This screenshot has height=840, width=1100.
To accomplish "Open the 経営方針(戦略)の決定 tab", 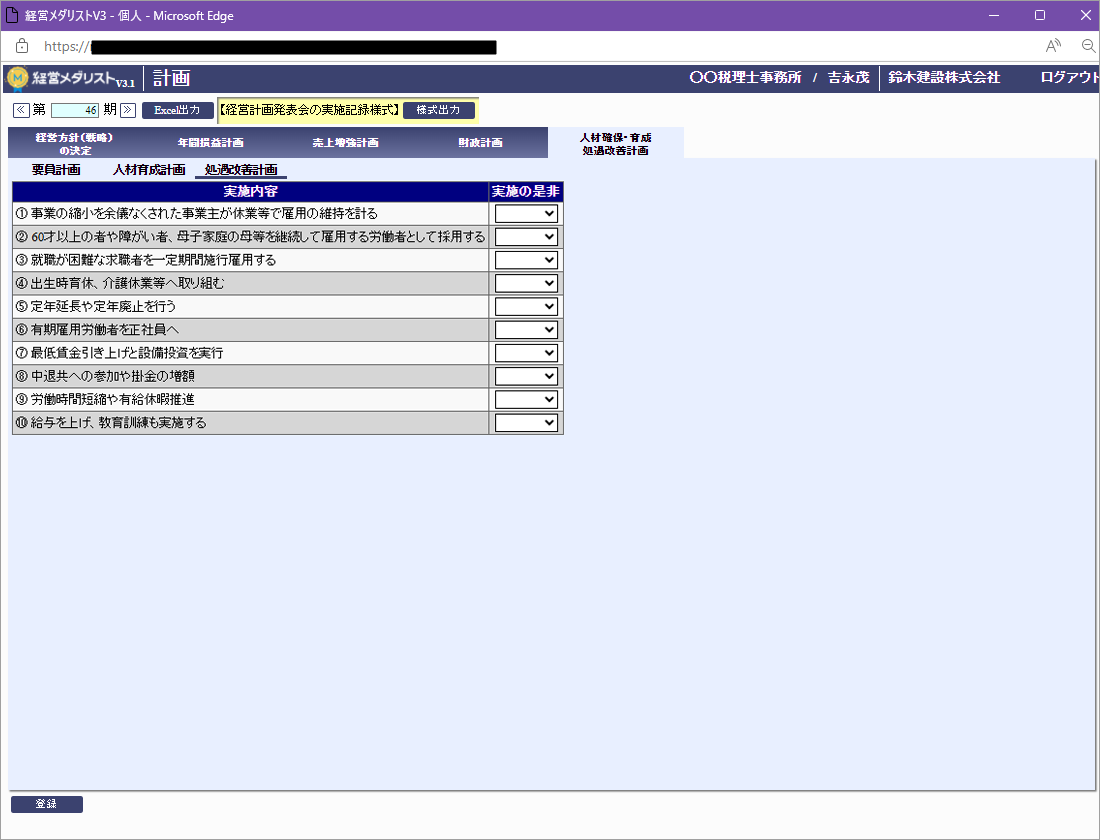I will pos(74,143).
